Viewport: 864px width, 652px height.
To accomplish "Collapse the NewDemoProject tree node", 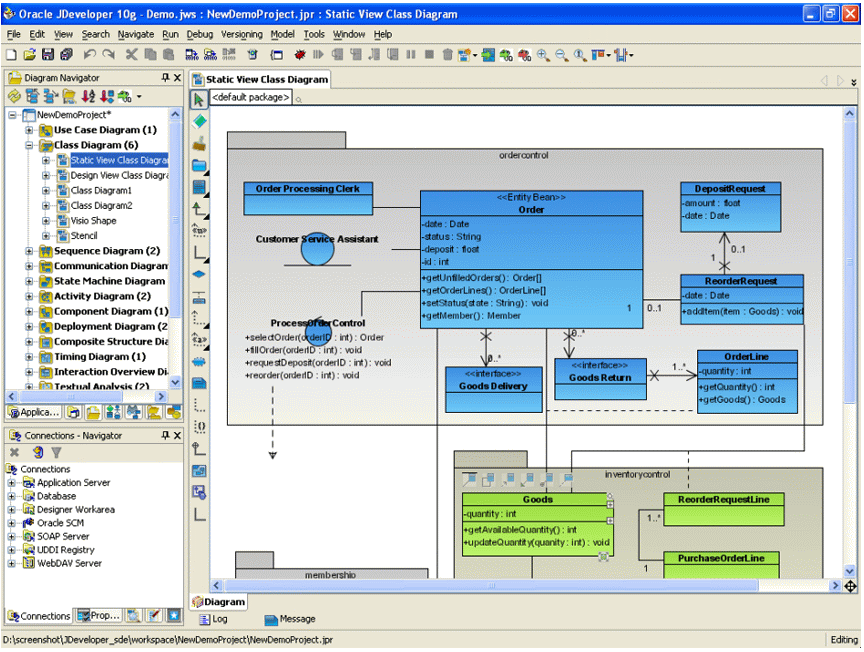I will [12, 115].
